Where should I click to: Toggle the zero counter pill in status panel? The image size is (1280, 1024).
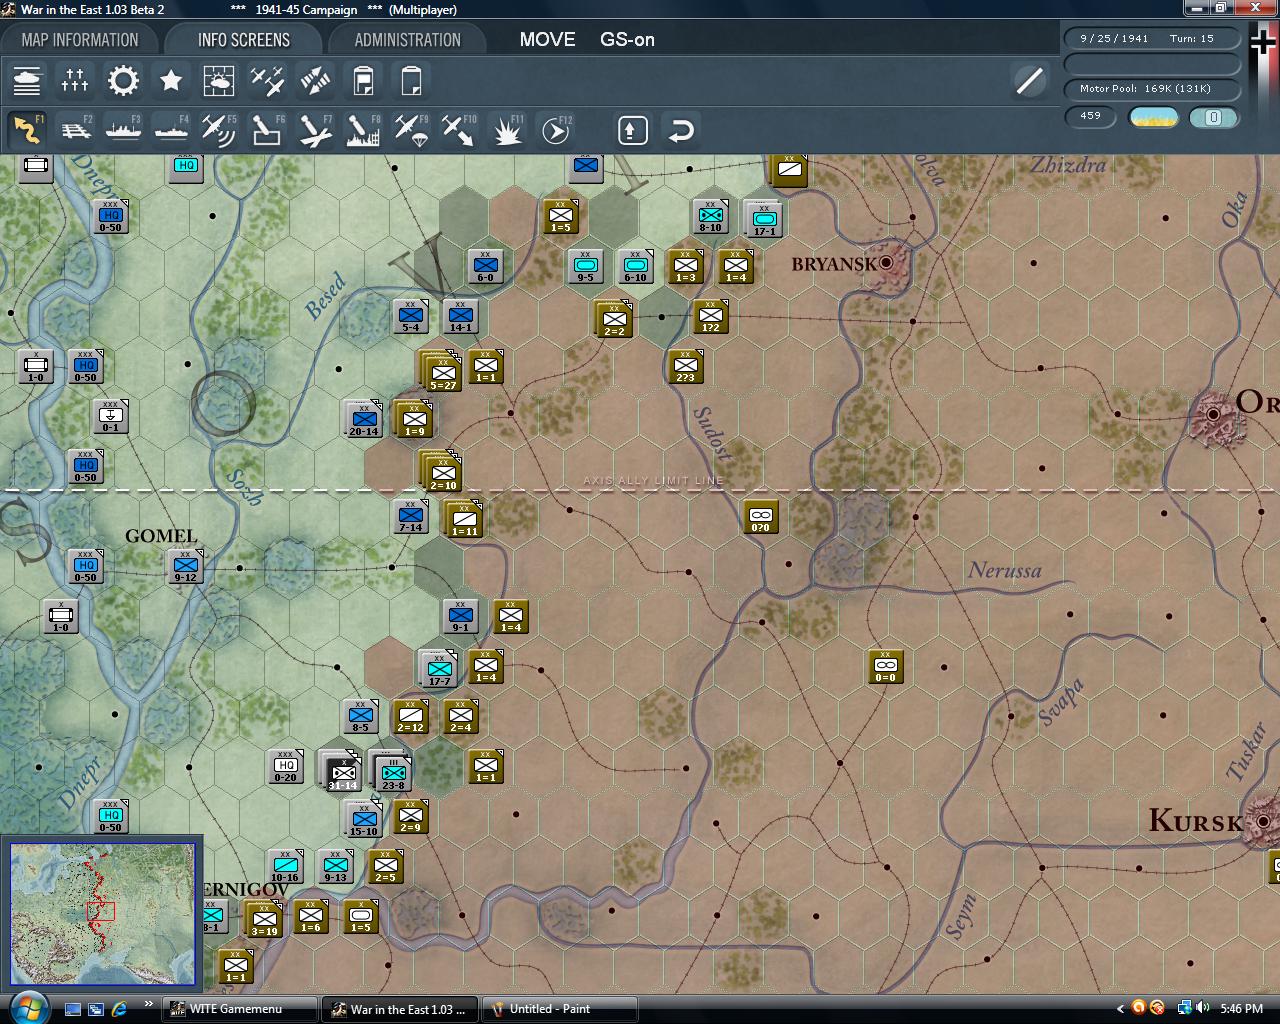pyautogui.click(x=1213, y=117)
